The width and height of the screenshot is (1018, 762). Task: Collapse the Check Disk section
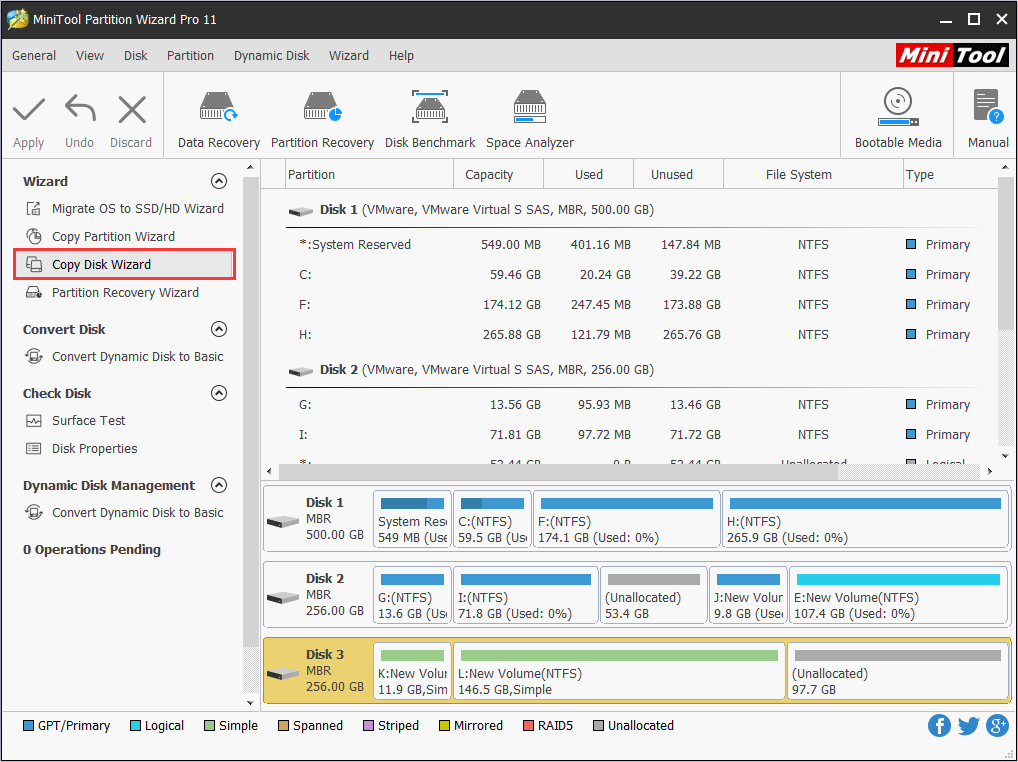[218, 393]
